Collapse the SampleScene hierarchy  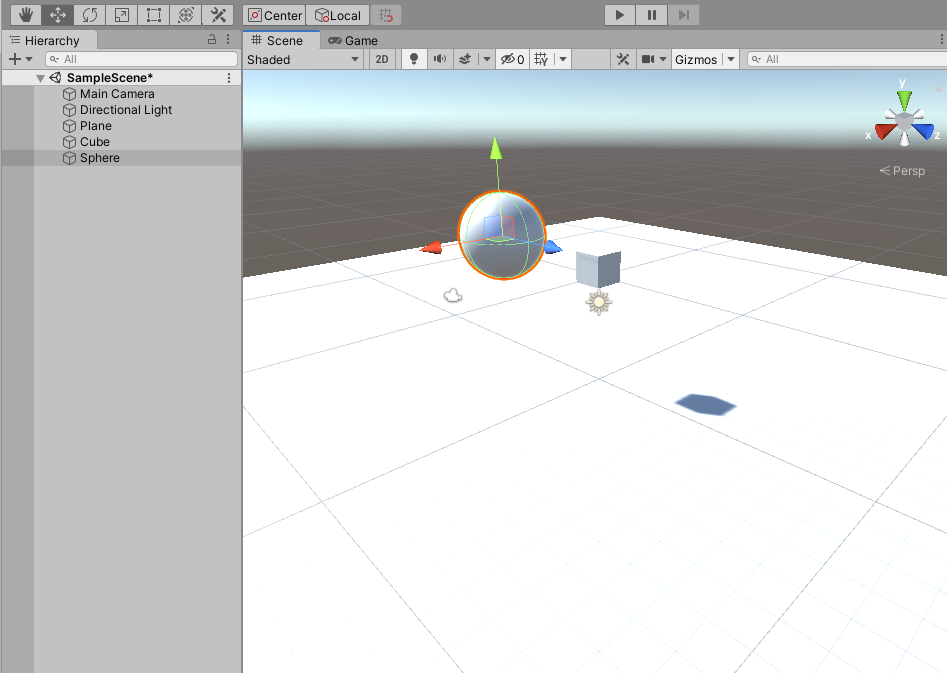coord(40,77)
